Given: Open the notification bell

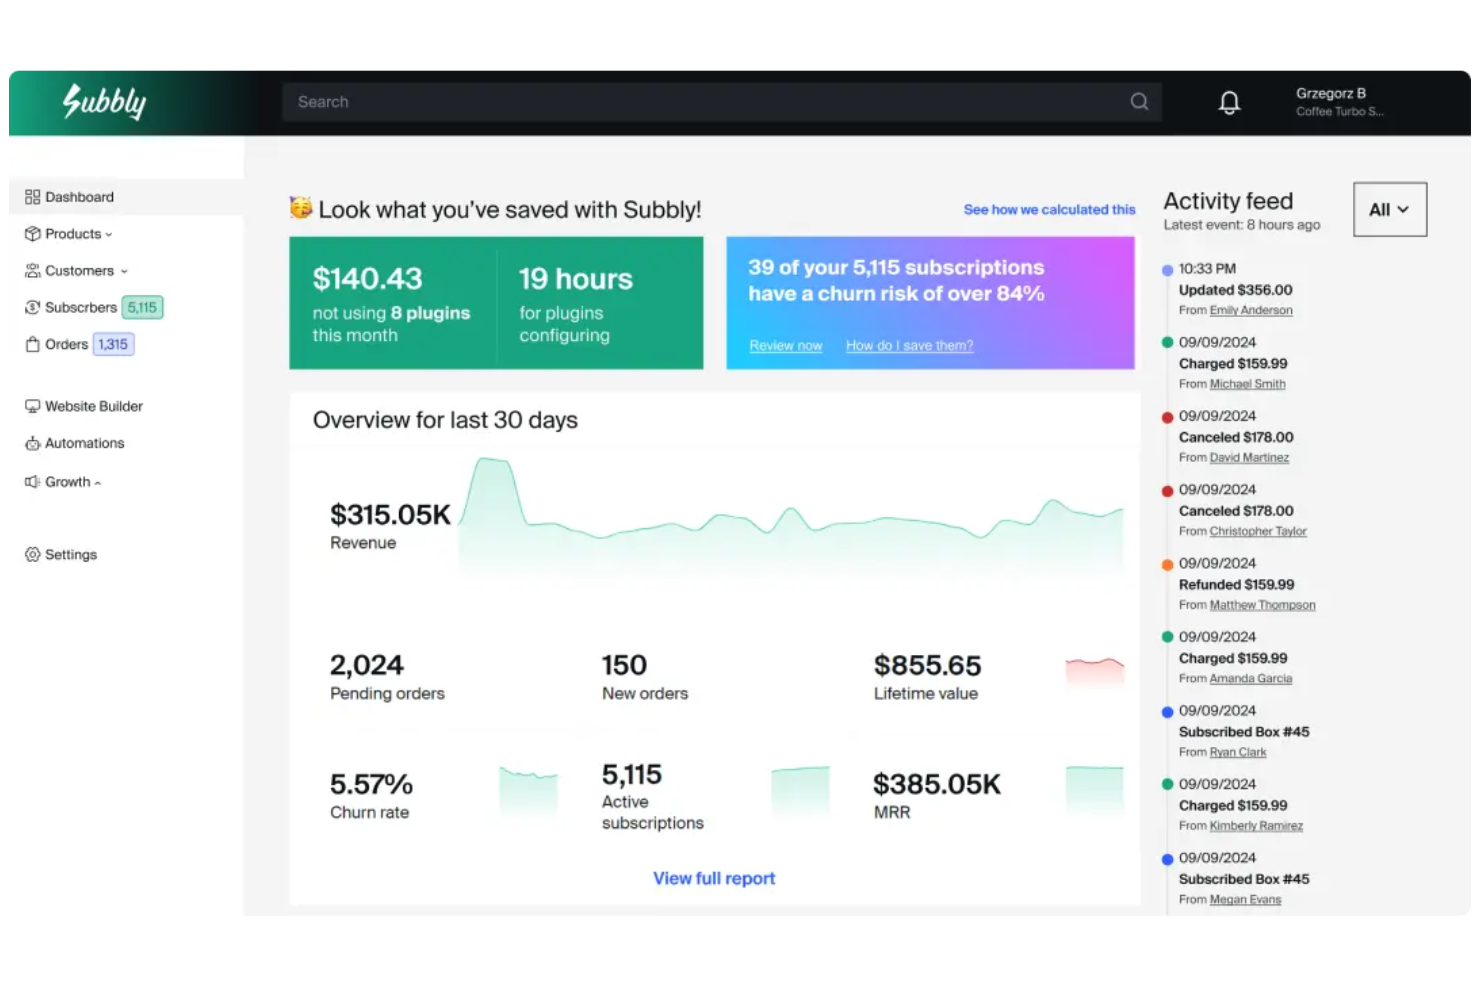Looking at the screenshot, I should click(1229, 102).
